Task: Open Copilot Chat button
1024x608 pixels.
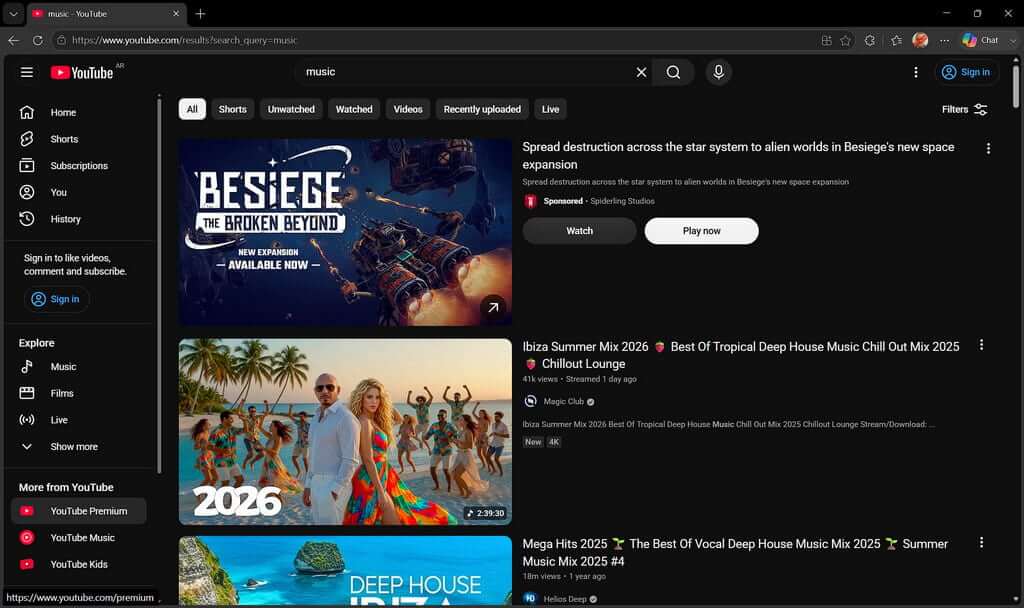Action: 980,40
